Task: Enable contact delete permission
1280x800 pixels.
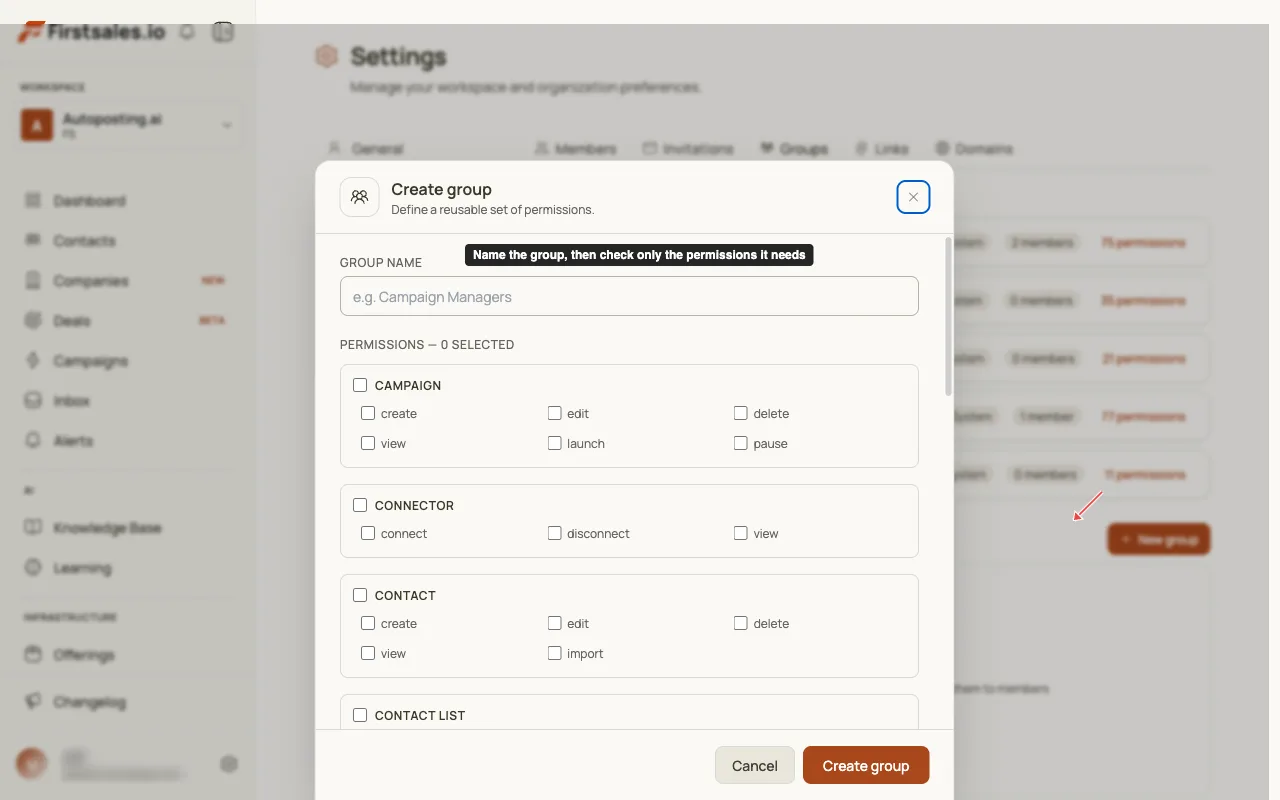Action: tap(740, 623)
